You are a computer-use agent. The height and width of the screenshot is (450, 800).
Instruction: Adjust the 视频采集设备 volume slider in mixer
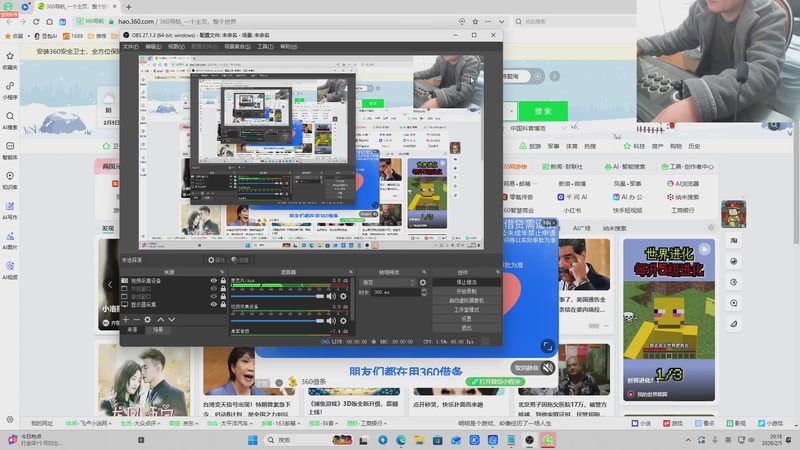click(x=277, y=320)
